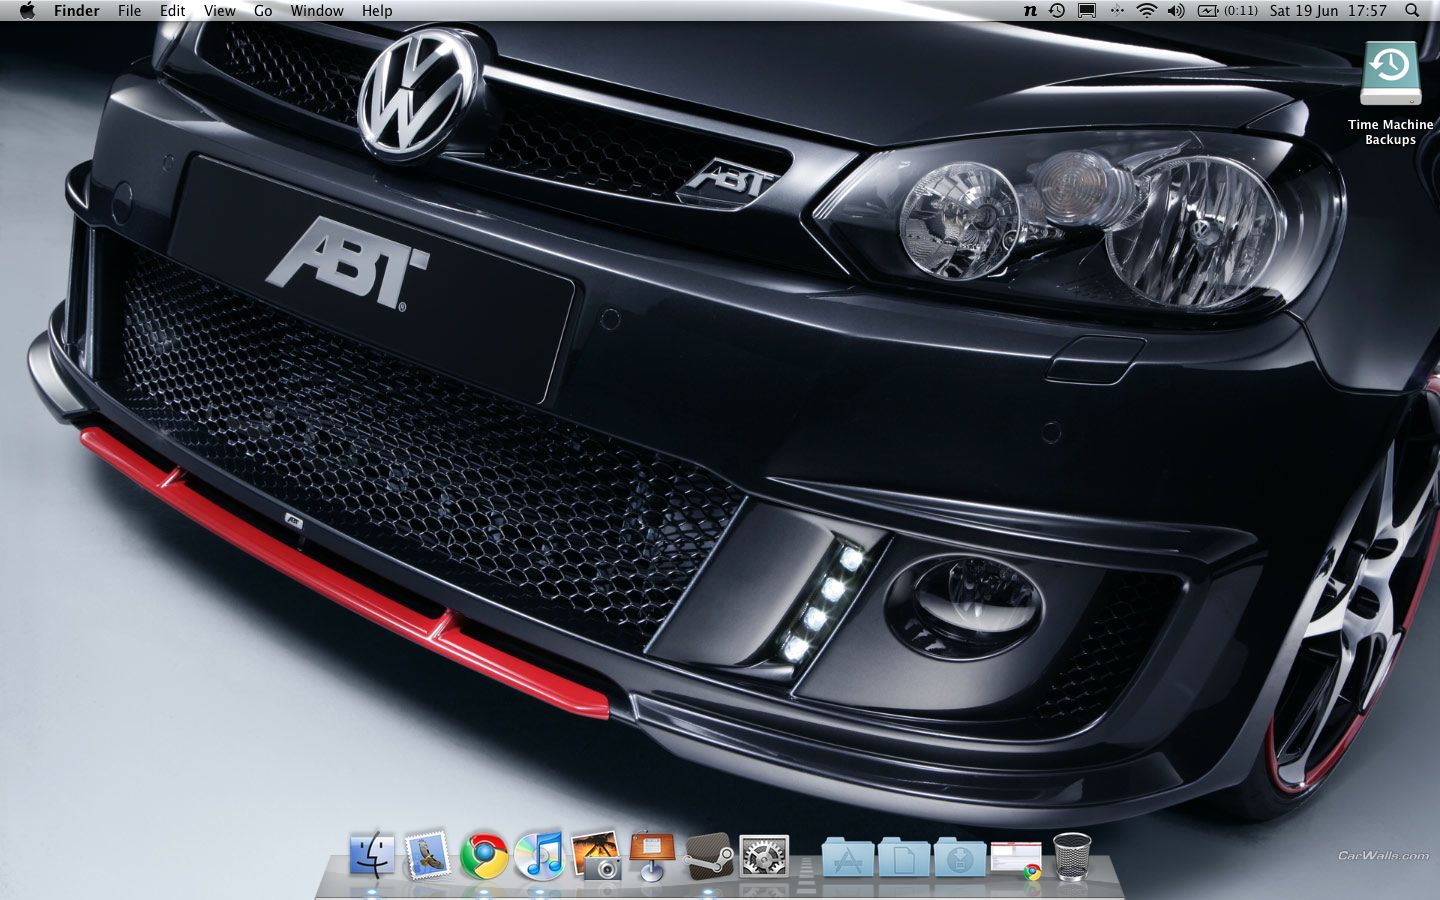This screenshot has width=1440, height=900.
Task: Open System Preferences from the Dock
Action: pos(764,856)
